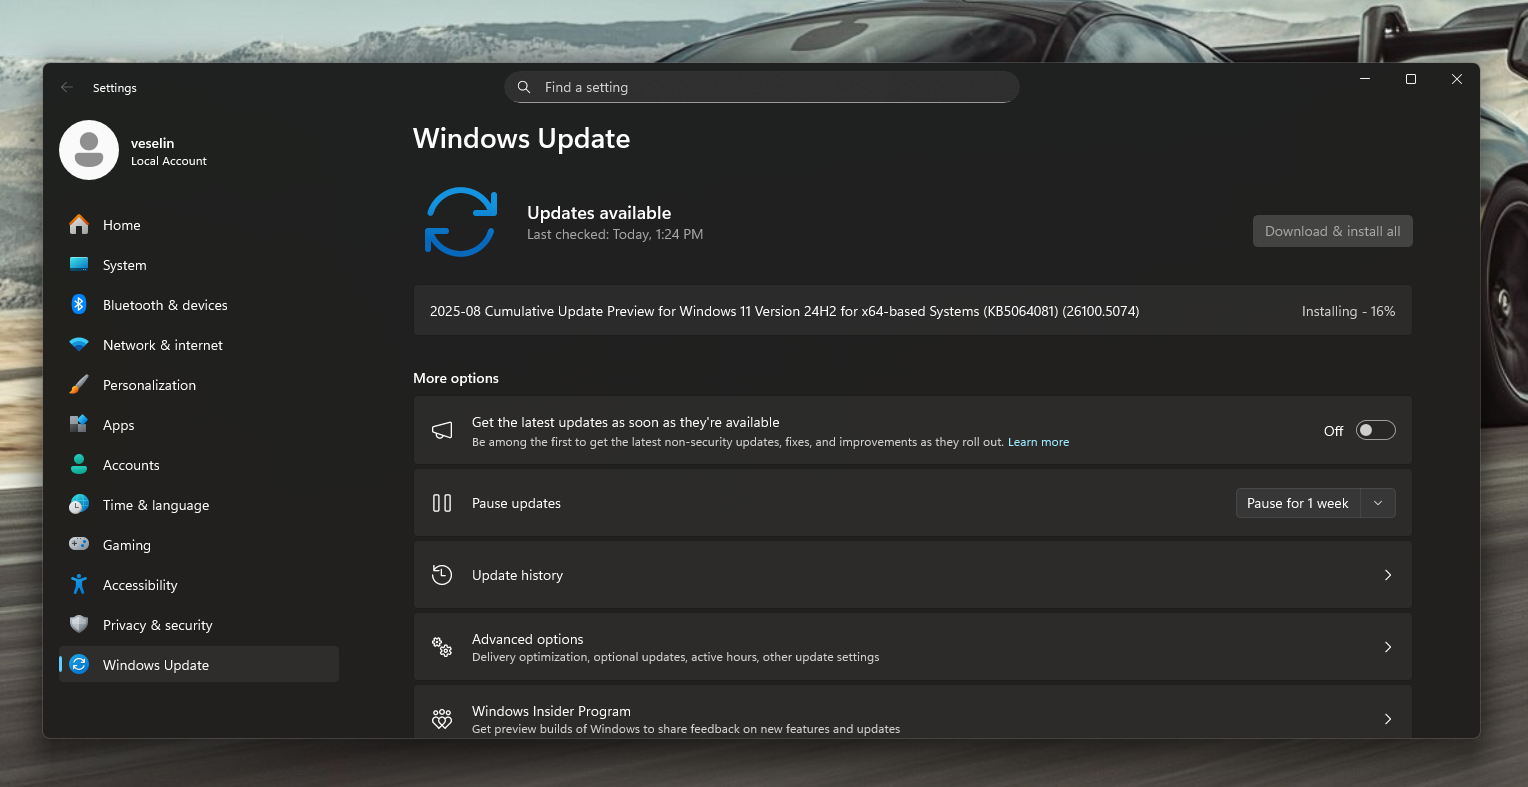Viewport: 1528px width, 787px height.
Task: Click the More options heading
Action: (456, 378)
